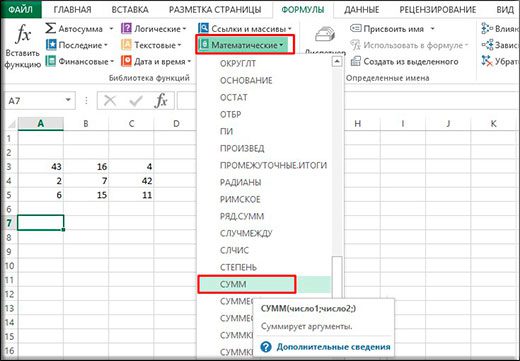Image resolution: width=520 pixels, height=361 pixels.
Task: Click formula bar fx insert function icon
Action: tap(161, 100)
